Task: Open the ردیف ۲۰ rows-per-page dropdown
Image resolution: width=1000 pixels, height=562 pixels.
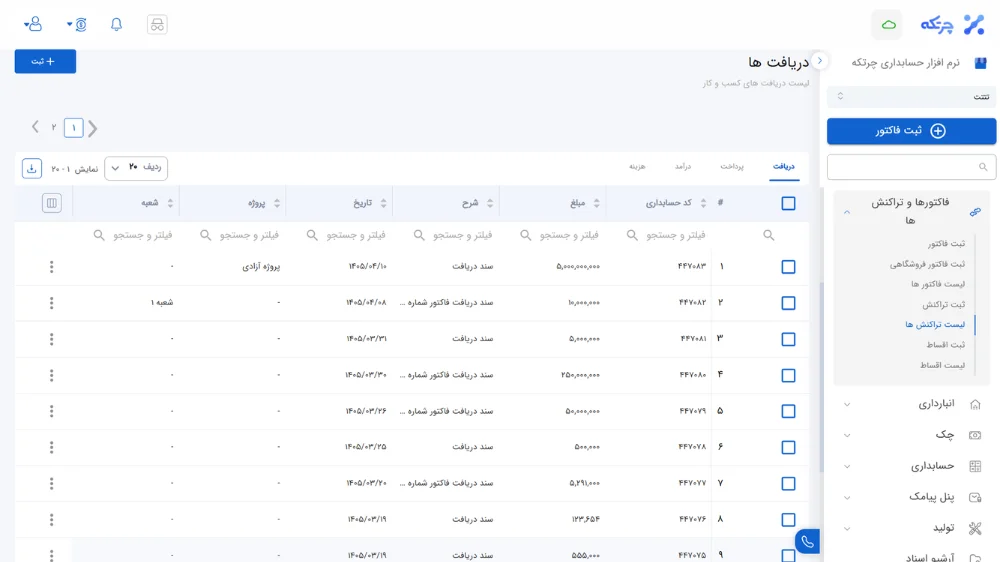Action: pyautogui.click(x=136, y=168)
